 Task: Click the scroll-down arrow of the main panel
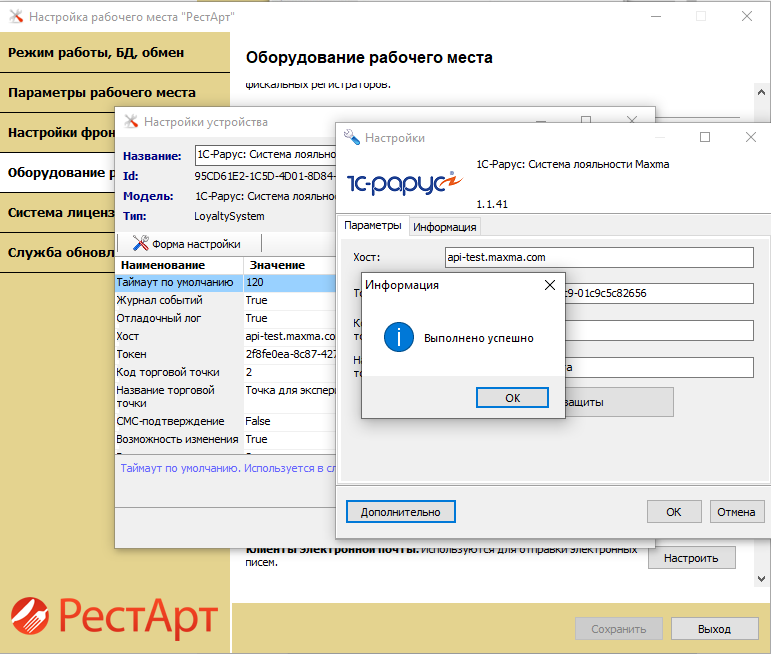(x=761, y=579)
